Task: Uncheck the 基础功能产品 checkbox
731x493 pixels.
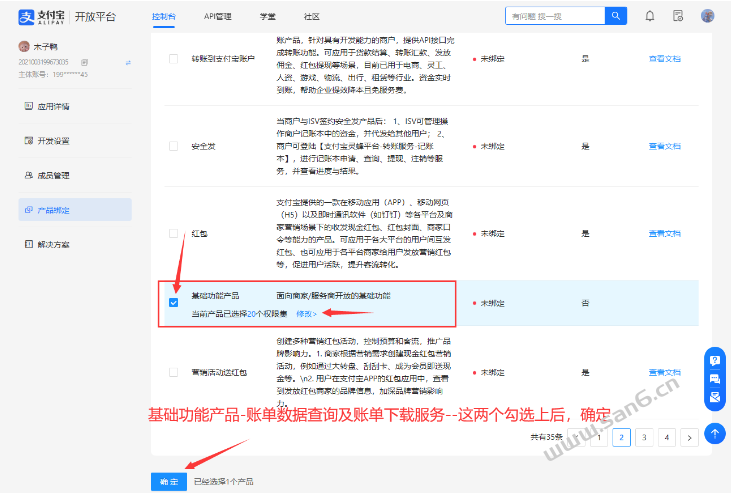Action: 173,303
